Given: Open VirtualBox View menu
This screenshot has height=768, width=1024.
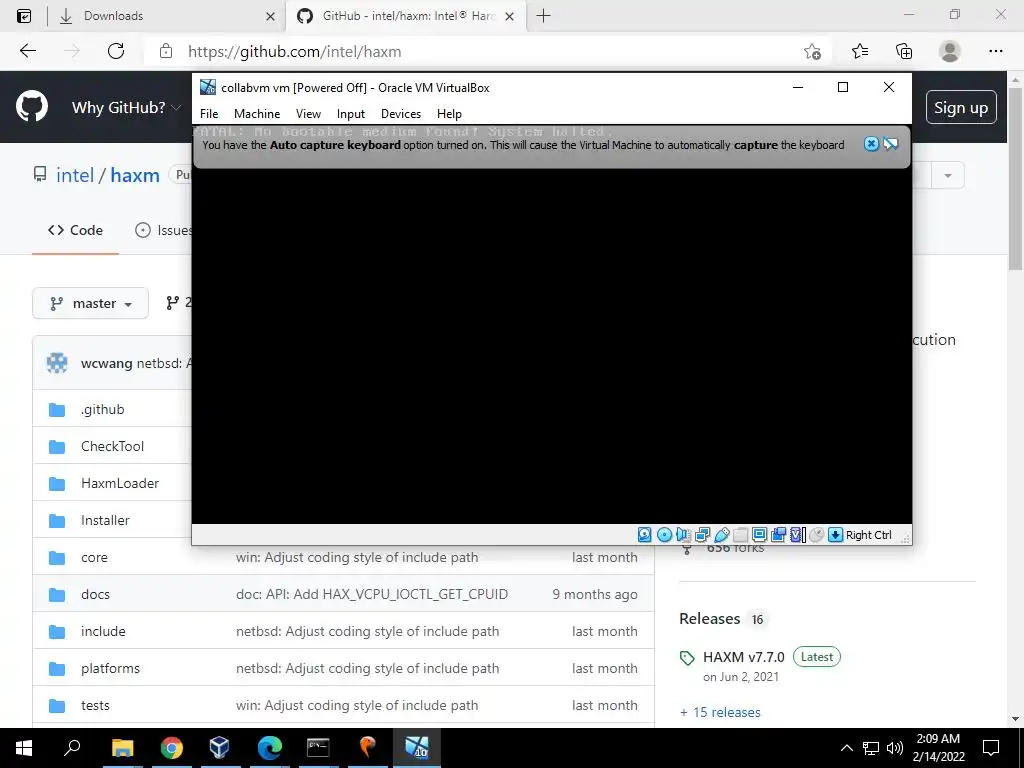Looking at the screenshot, I should (x=308, y=114).
